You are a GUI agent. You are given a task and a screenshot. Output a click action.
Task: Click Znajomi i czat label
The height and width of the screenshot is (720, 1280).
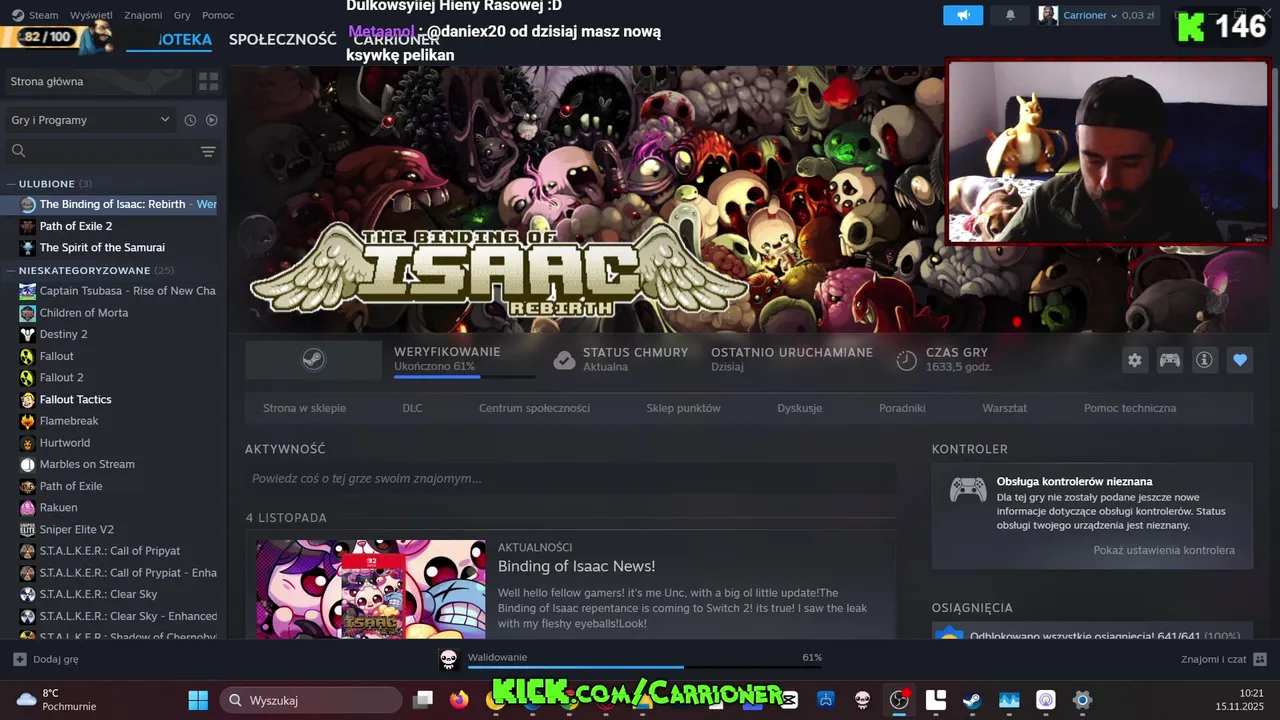pos(1213,659)
